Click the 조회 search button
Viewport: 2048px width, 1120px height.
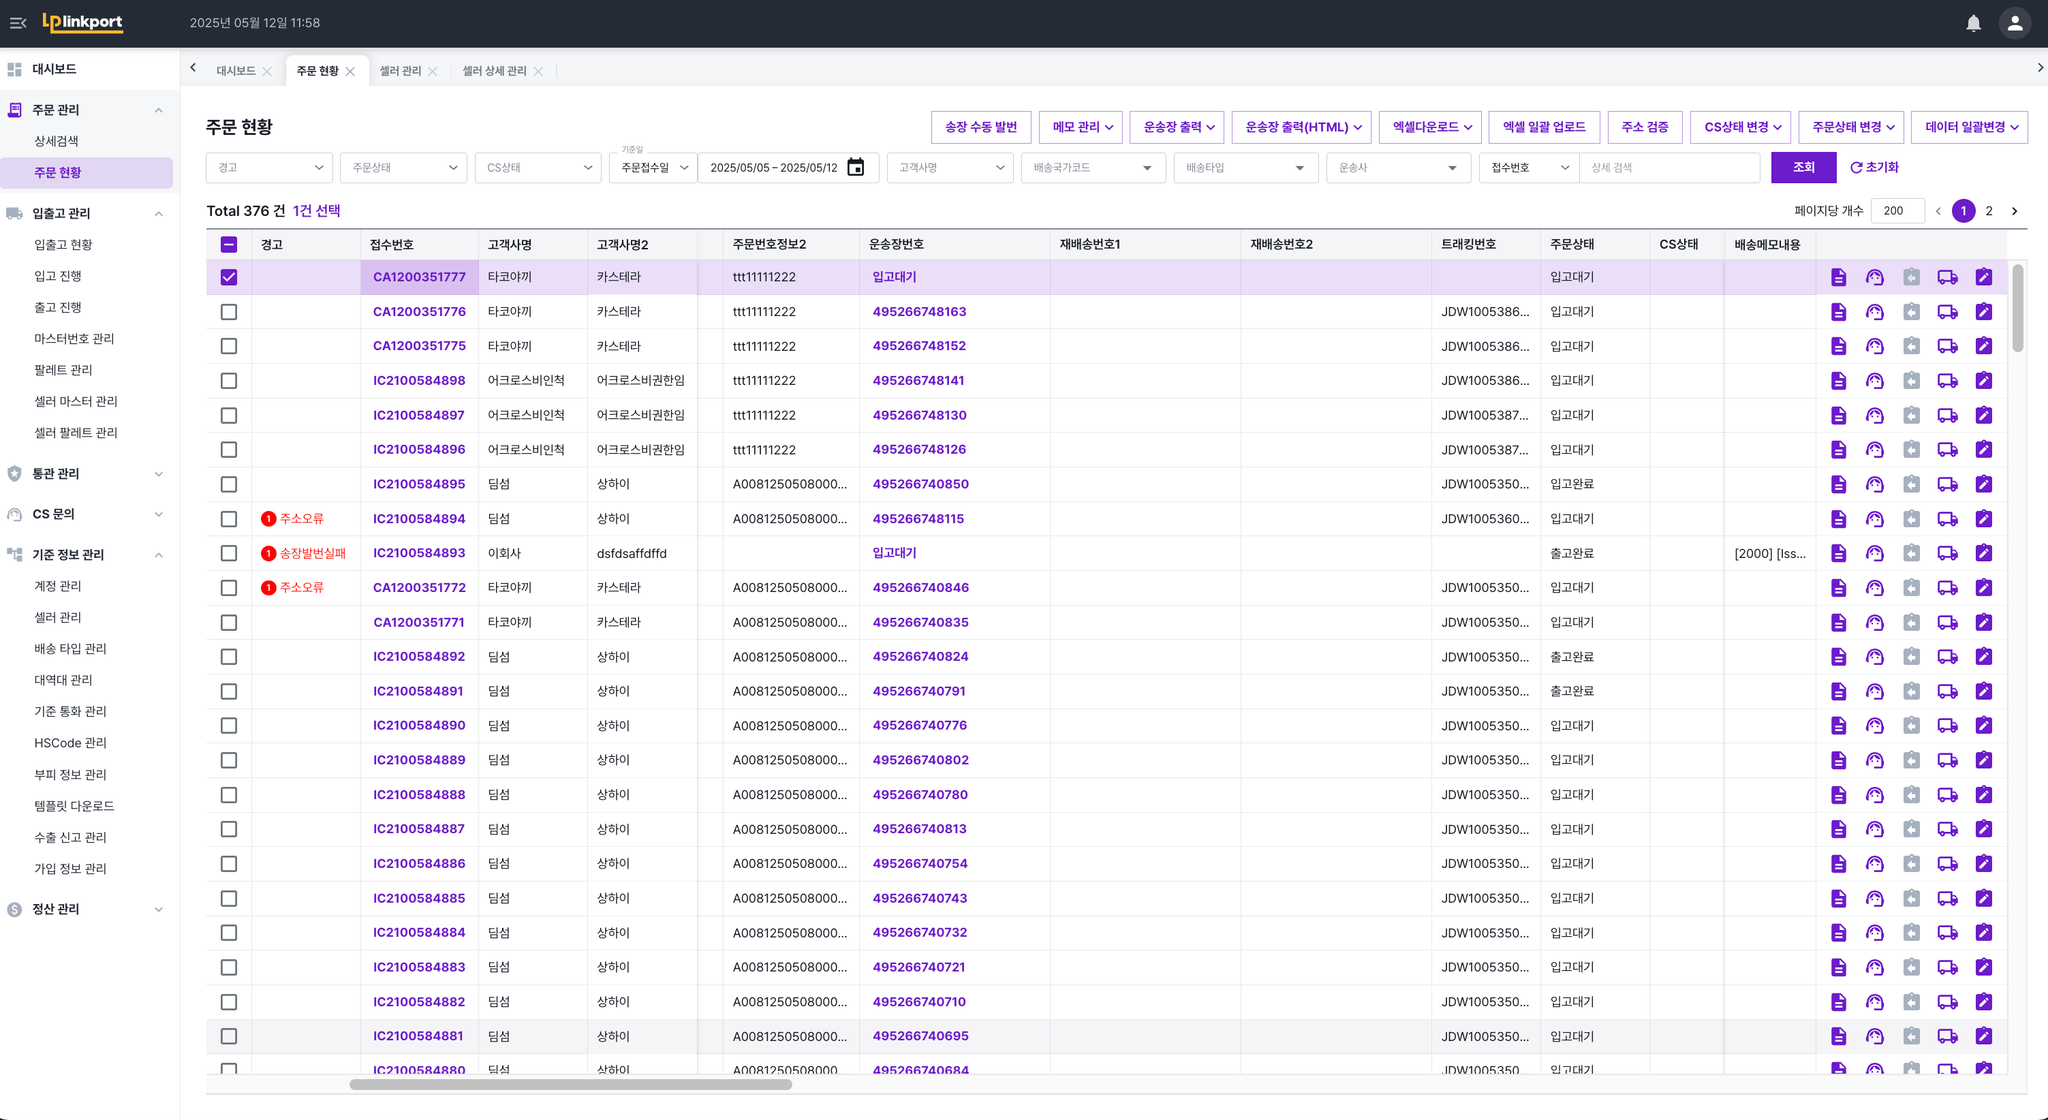(1803, 167)
